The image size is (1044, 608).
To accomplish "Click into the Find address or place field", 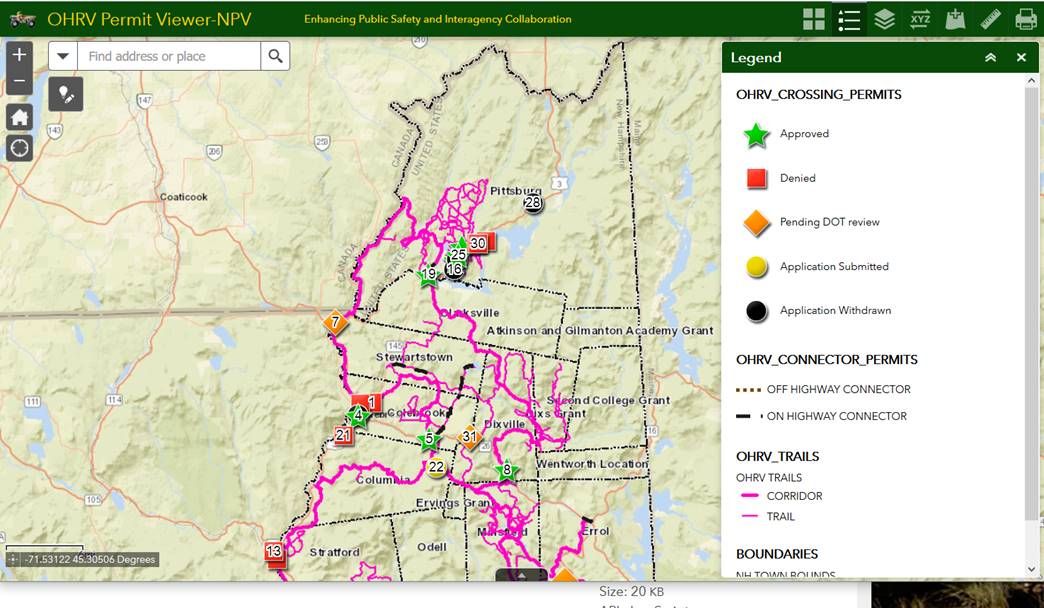I will [x=168, y=56].
